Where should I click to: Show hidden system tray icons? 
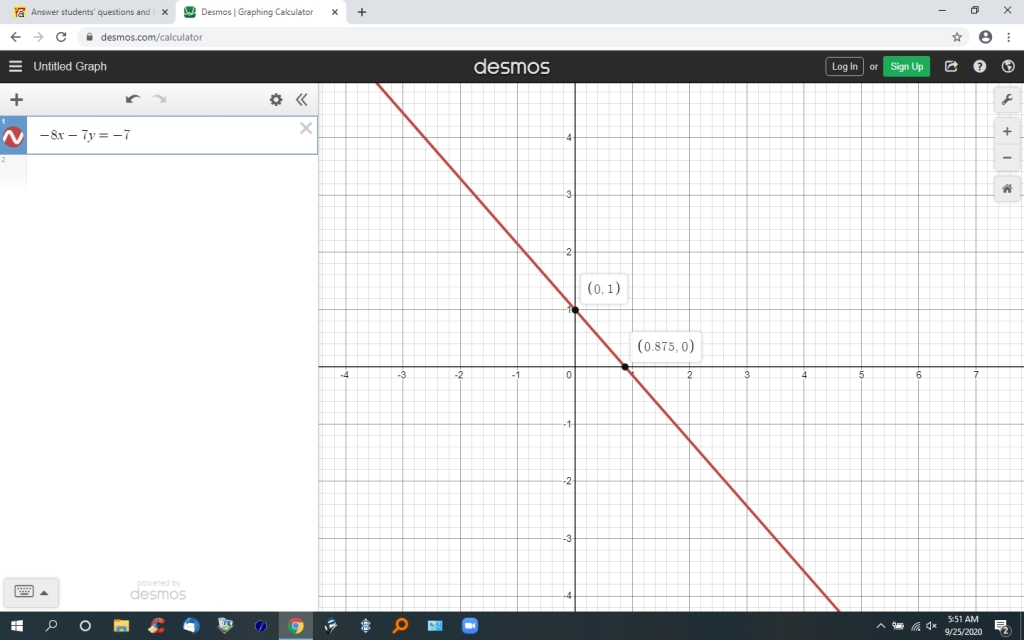(x=880, y=626)
